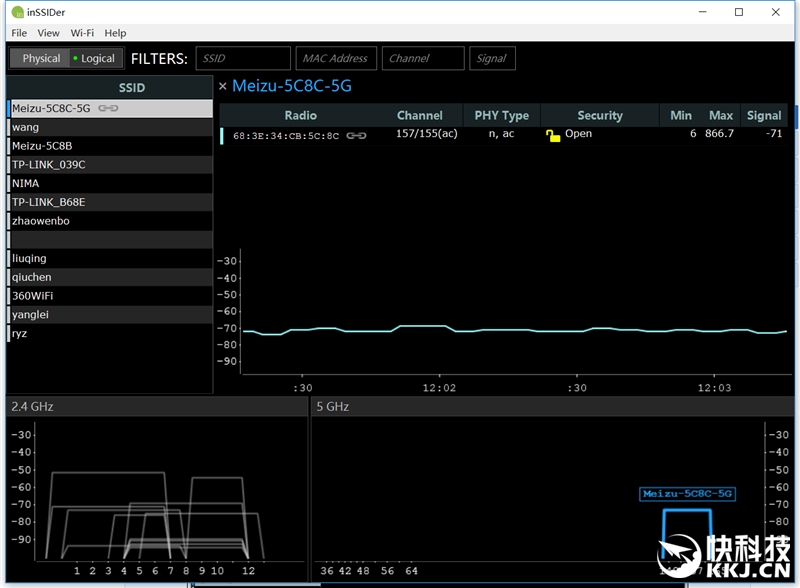Click the Signal filter field

(492, 58)
